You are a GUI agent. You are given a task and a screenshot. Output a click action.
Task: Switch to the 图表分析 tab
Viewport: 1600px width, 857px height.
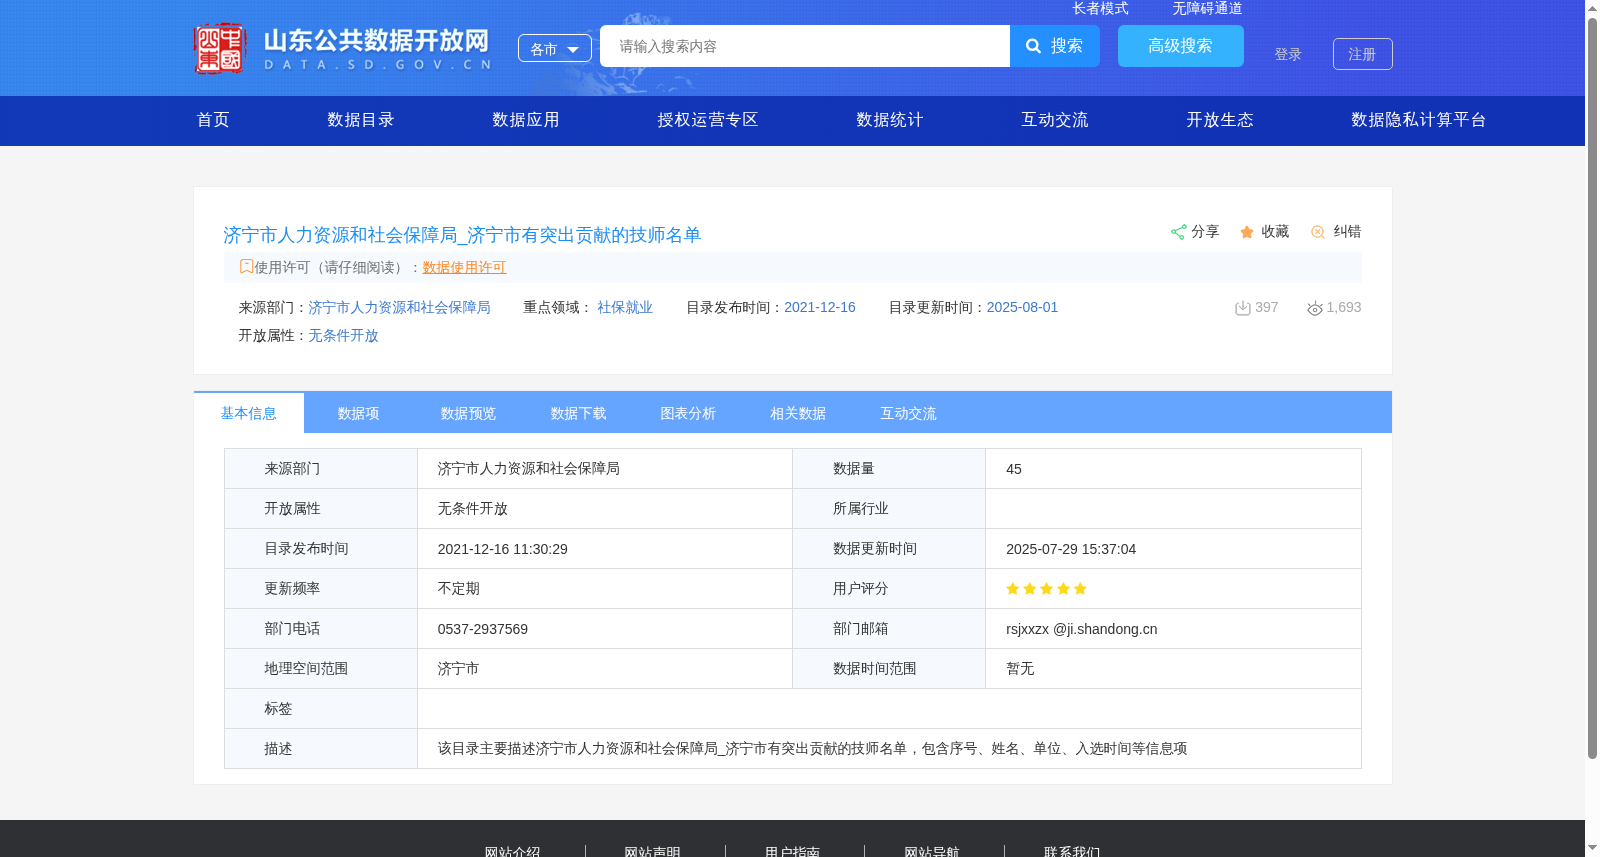[689, 413]
